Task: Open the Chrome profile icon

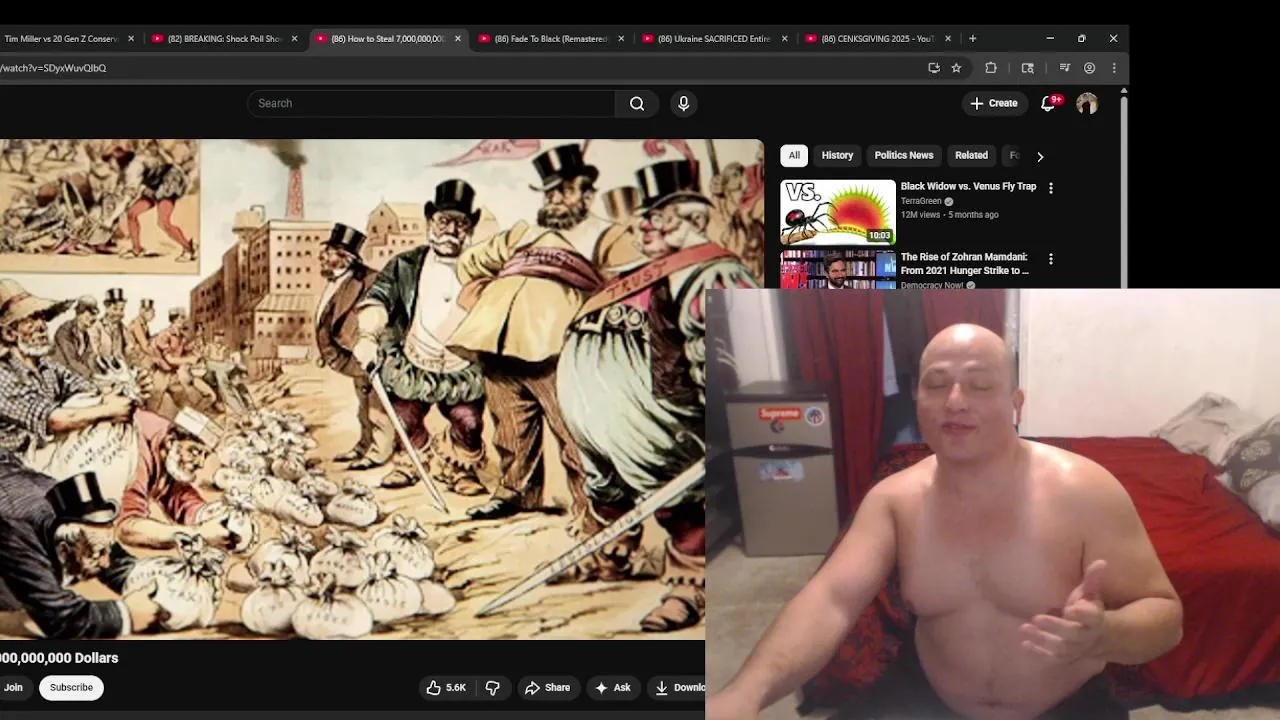Action: [1090, 68]
